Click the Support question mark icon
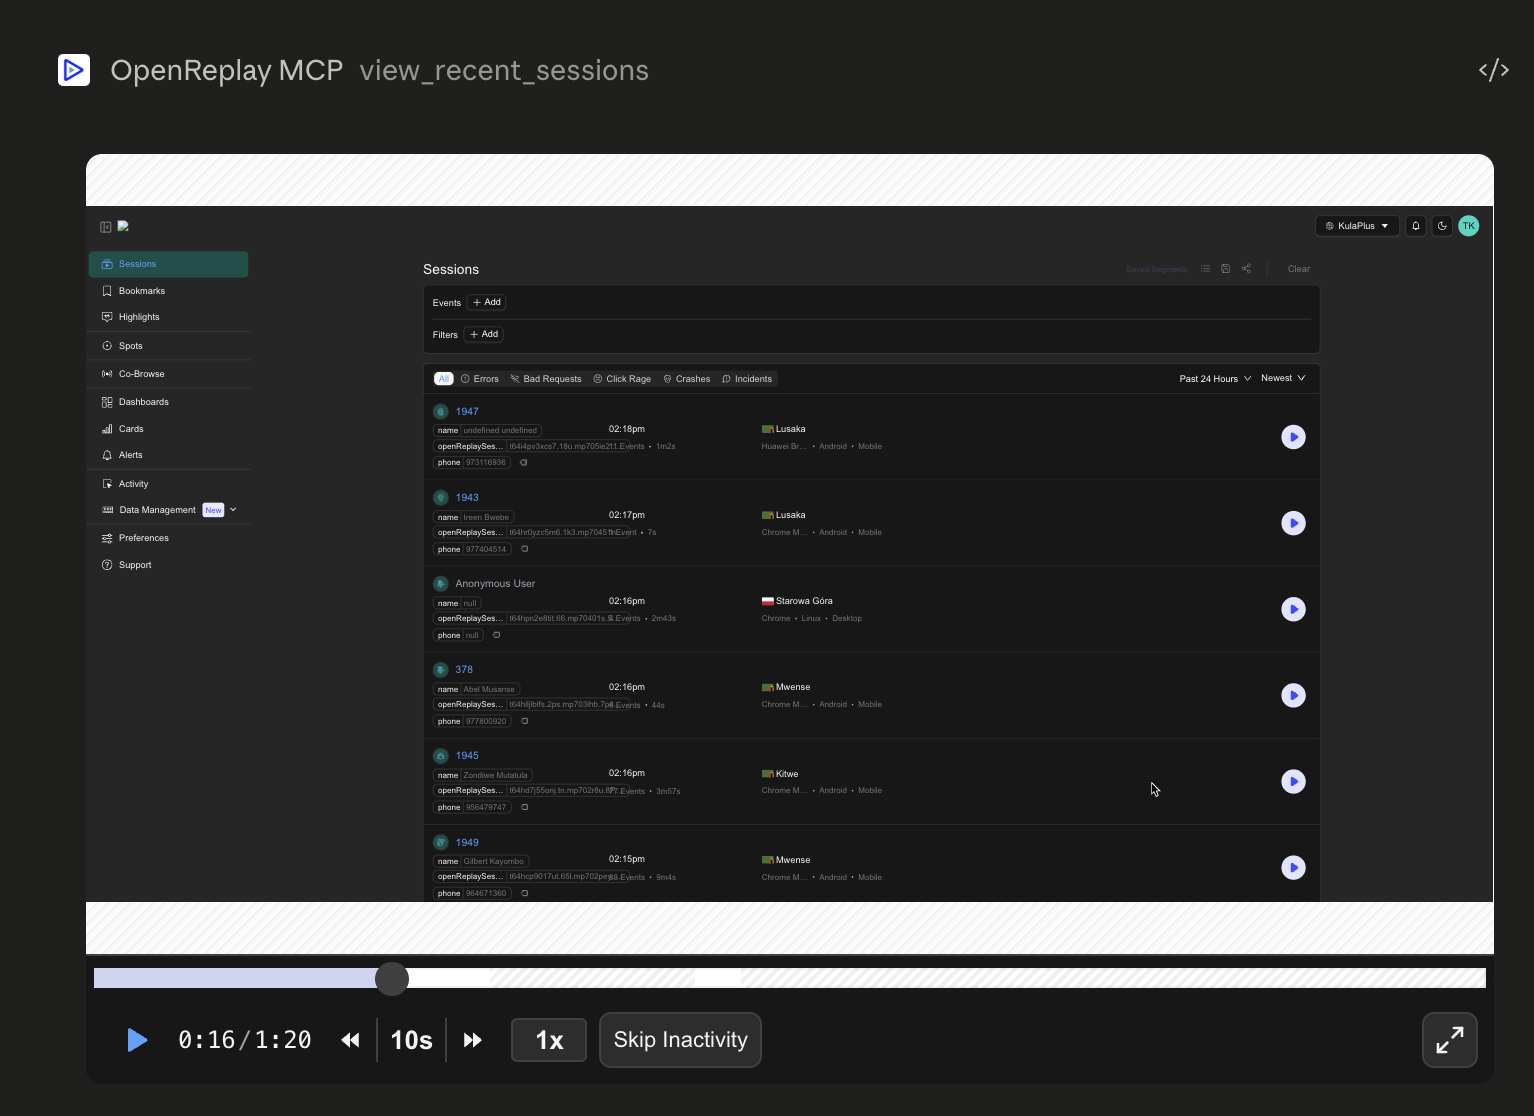Image resolution: width=1534 pixels, height=1116 pixels. point(107,565)
